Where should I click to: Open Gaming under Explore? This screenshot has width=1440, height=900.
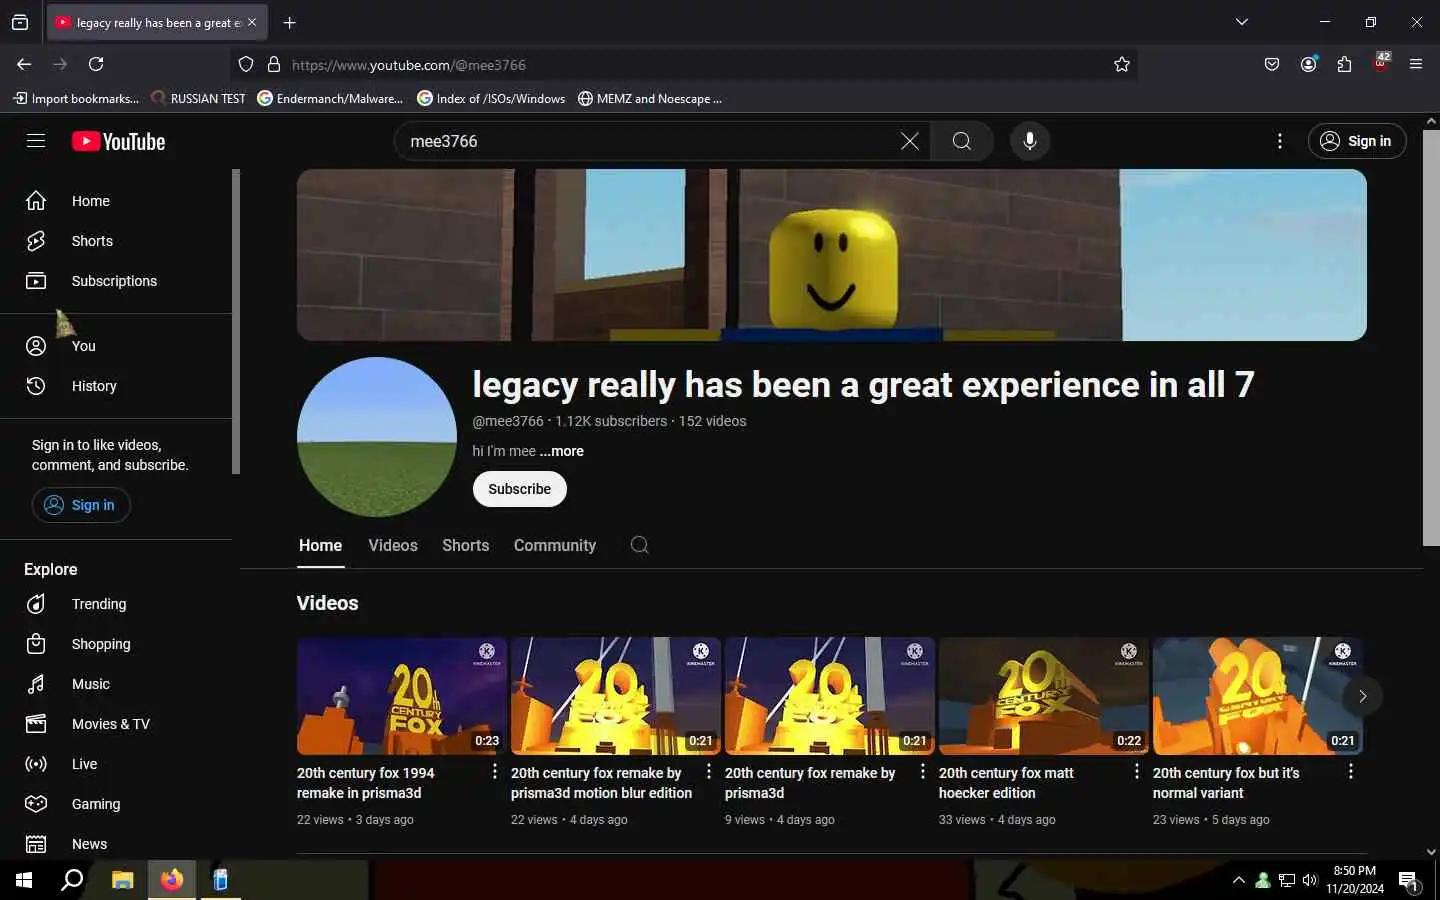point(116,804)
